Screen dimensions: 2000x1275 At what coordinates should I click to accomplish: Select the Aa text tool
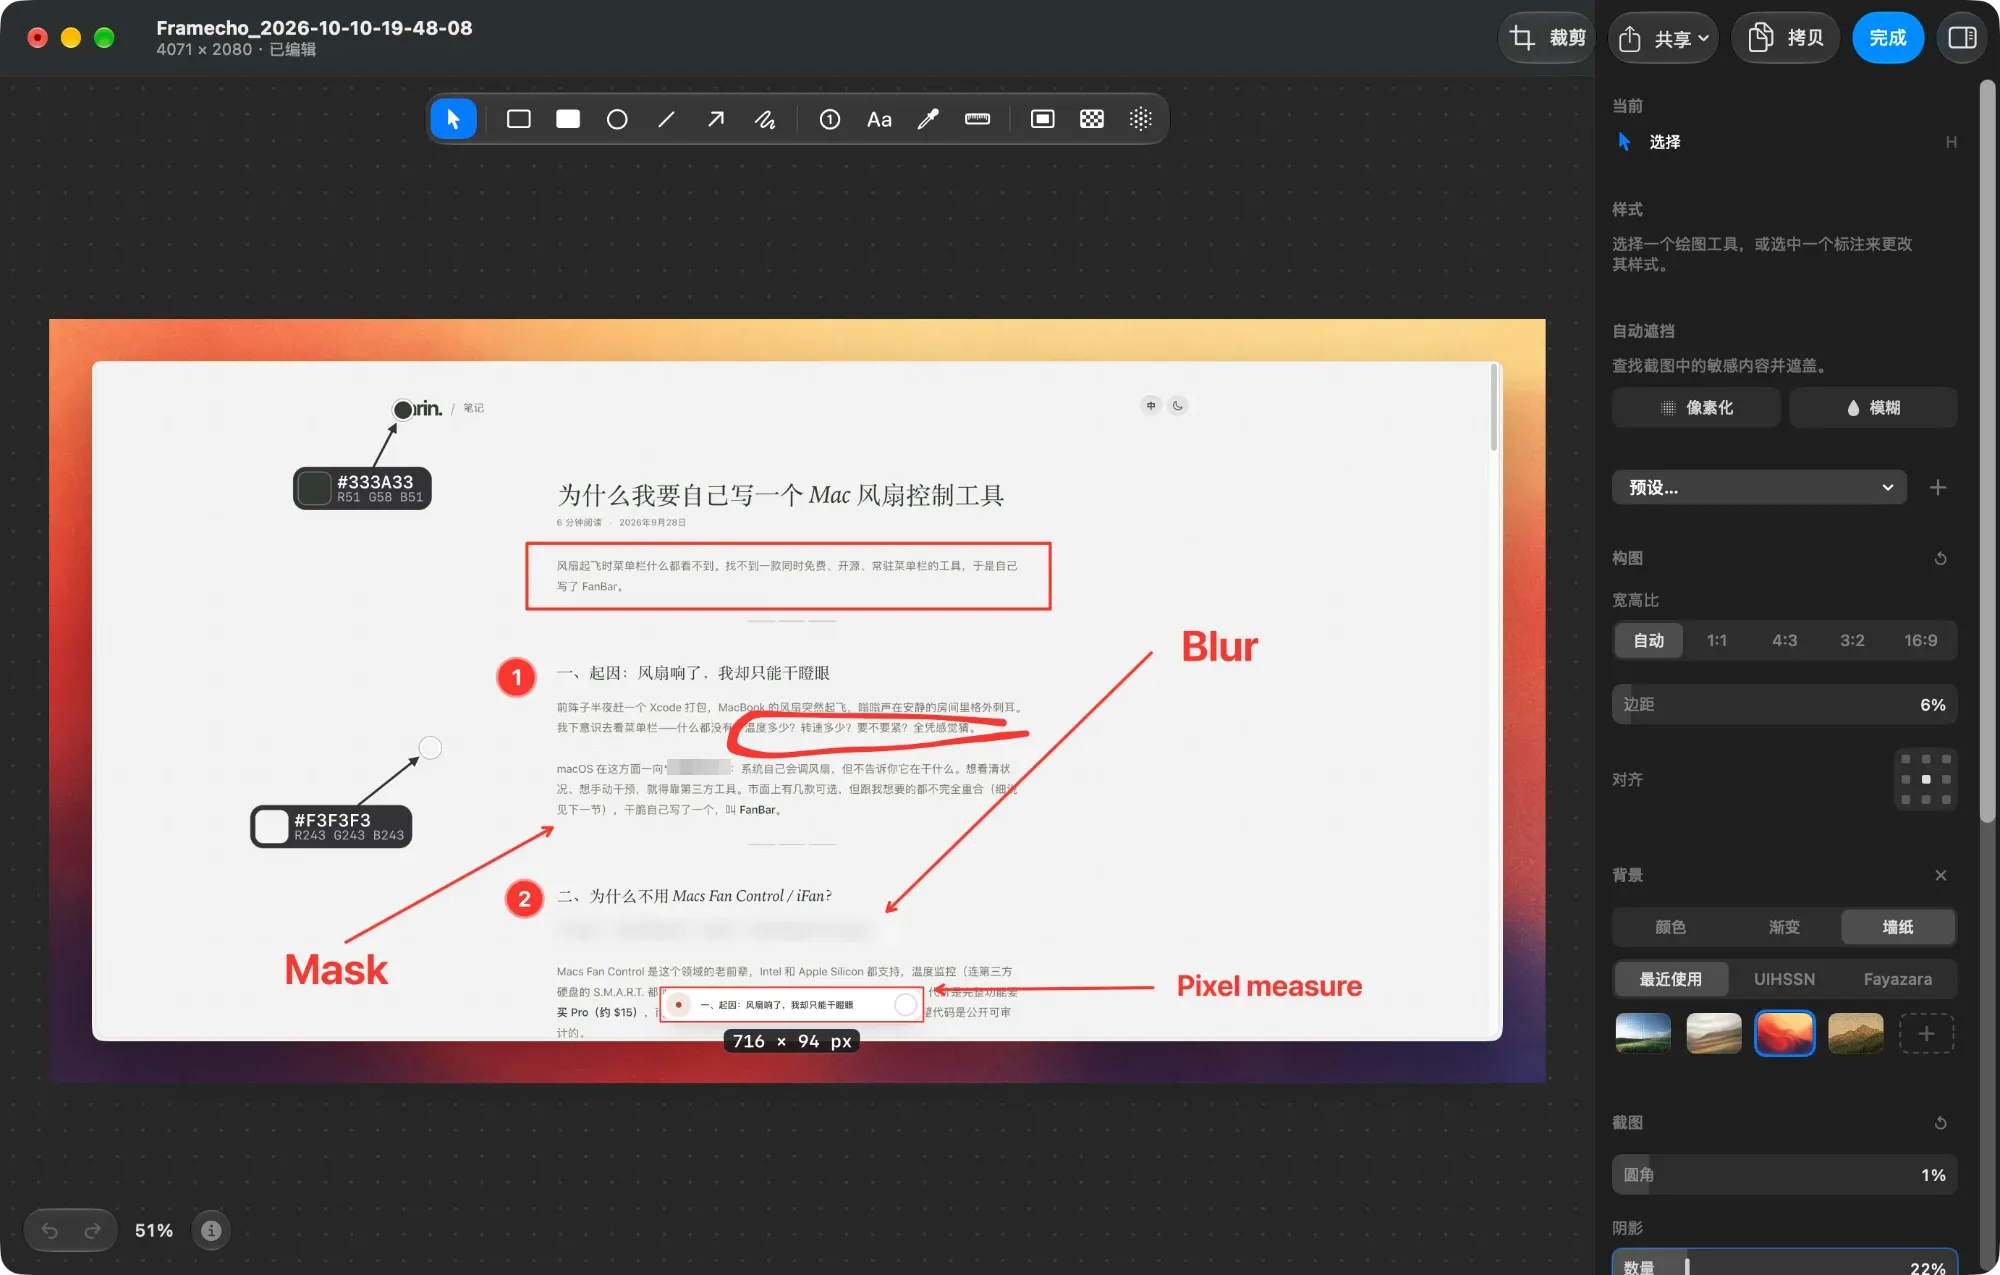pyautogui.click(x=879, y=119)
